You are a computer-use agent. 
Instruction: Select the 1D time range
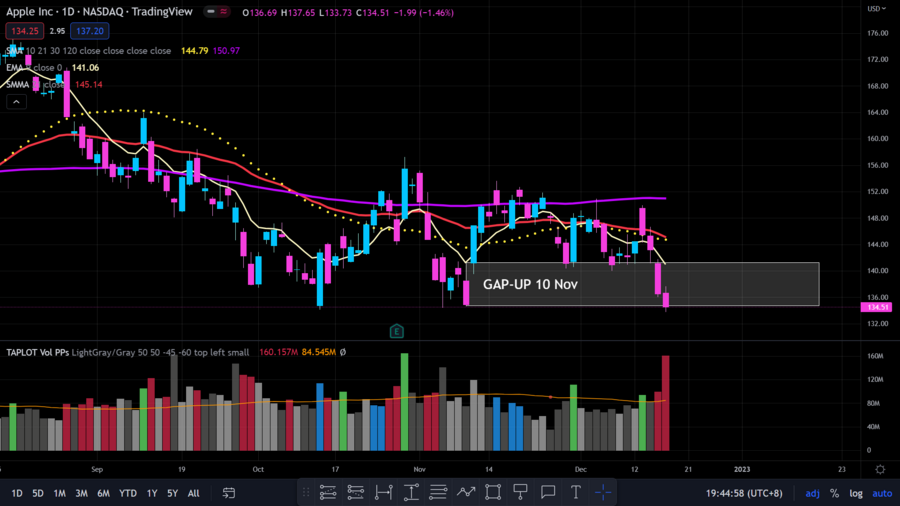coord(17,493)
